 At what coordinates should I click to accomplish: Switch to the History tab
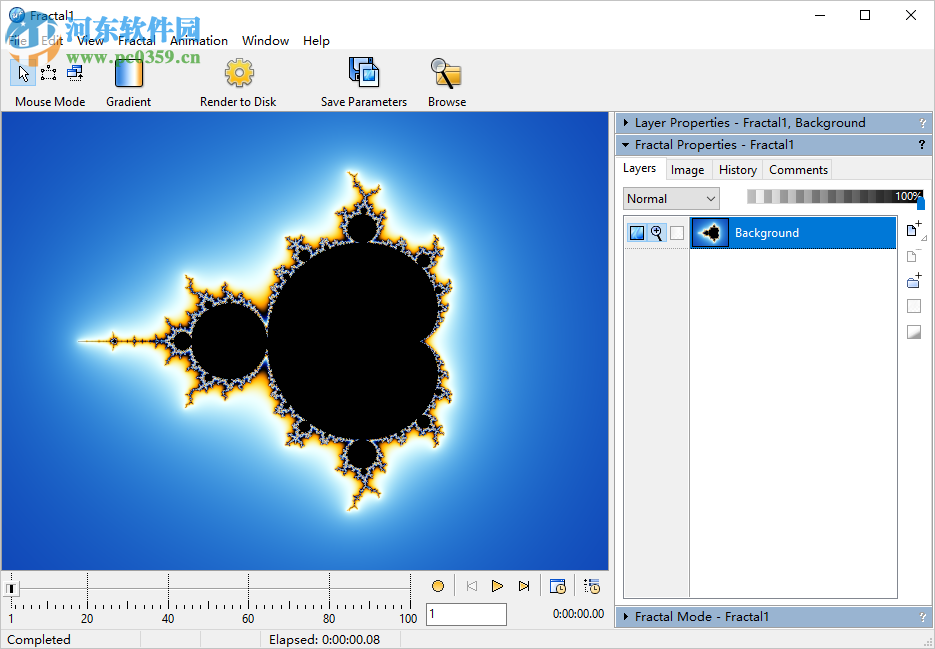pyautogui.click(x=737, y=169)
